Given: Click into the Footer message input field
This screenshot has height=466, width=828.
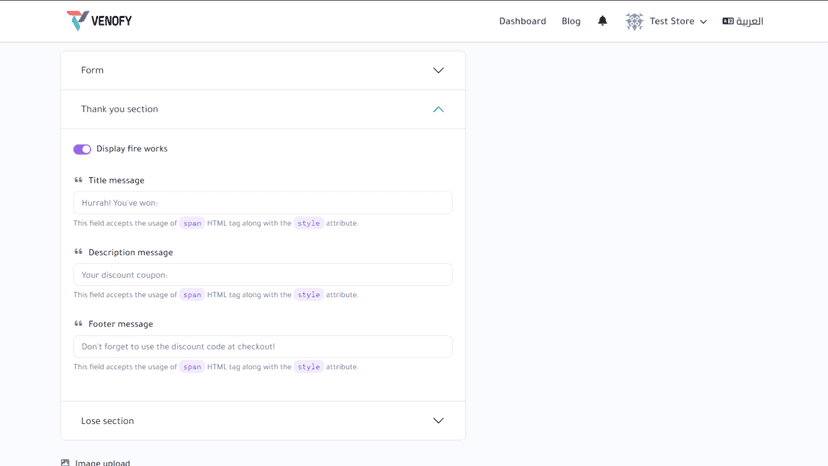Looking at the screenshot, I should (262, 347).
